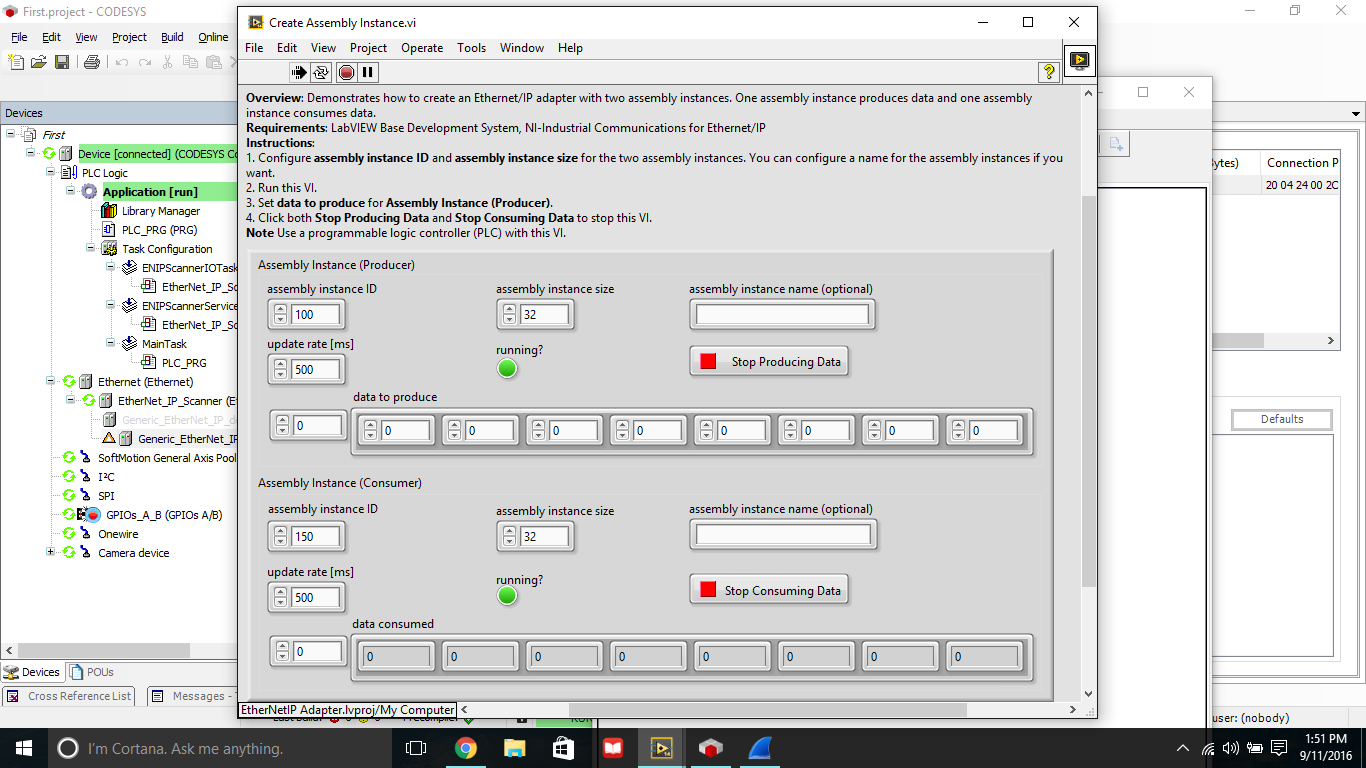Click Producer update rate value 500 field
The height and width of the screenshot is (768, 1366).
pyautogui.click(x=316, y=370)
